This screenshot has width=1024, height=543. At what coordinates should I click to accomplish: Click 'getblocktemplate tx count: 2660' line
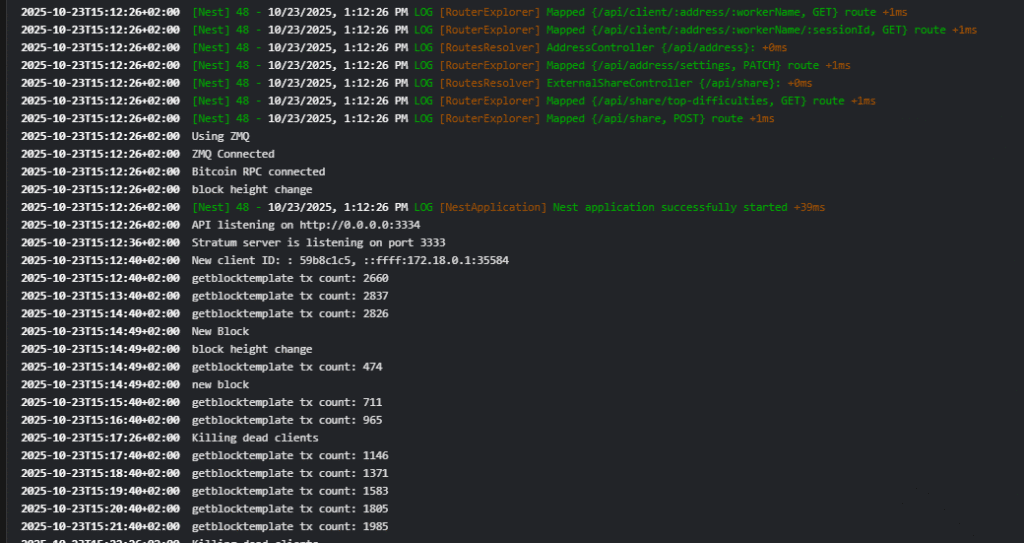coord(290,278)
